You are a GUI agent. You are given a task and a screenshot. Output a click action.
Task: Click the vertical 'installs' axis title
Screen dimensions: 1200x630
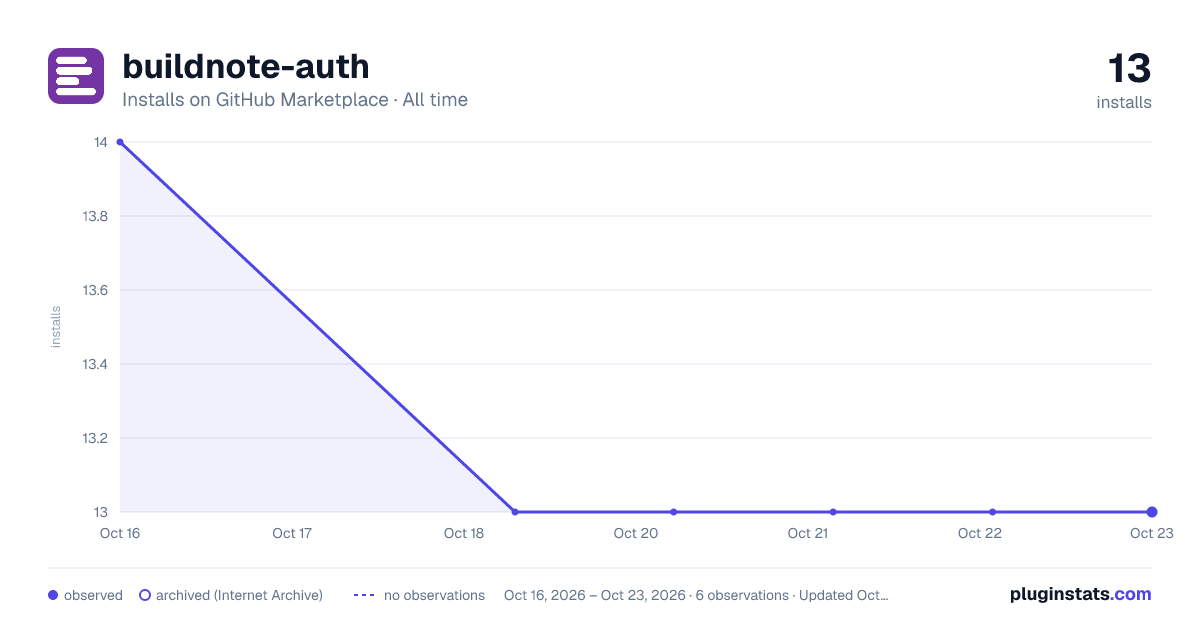click(56, 327)
